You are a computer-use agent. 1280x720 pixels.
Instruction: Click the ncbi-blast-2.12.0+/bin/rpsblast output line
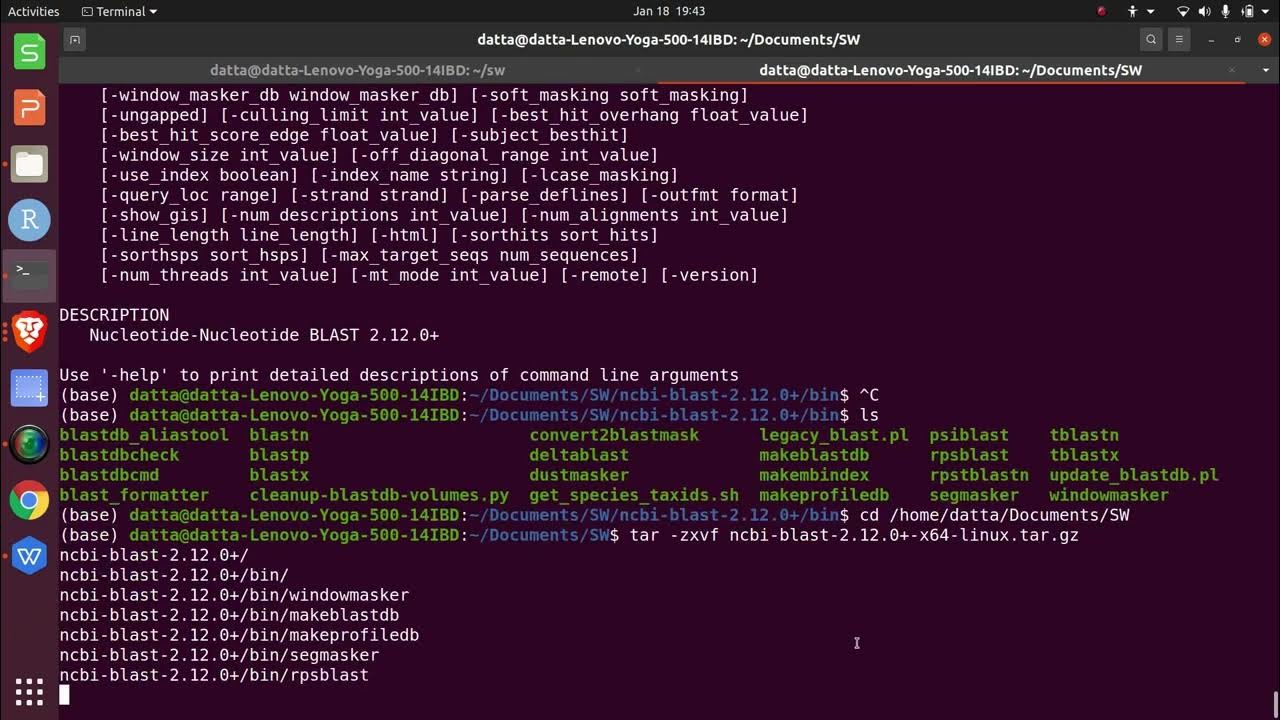[214, 675]
